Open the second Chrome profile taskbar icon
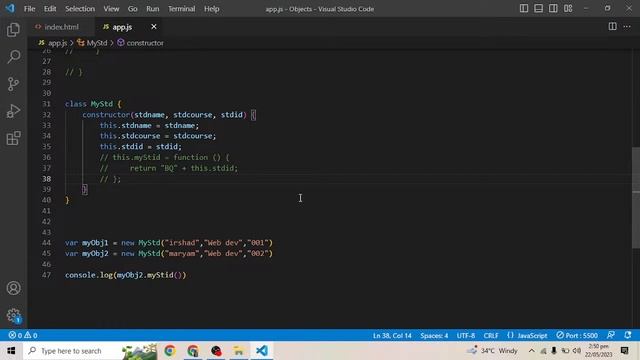 click(x=193, y=351)
